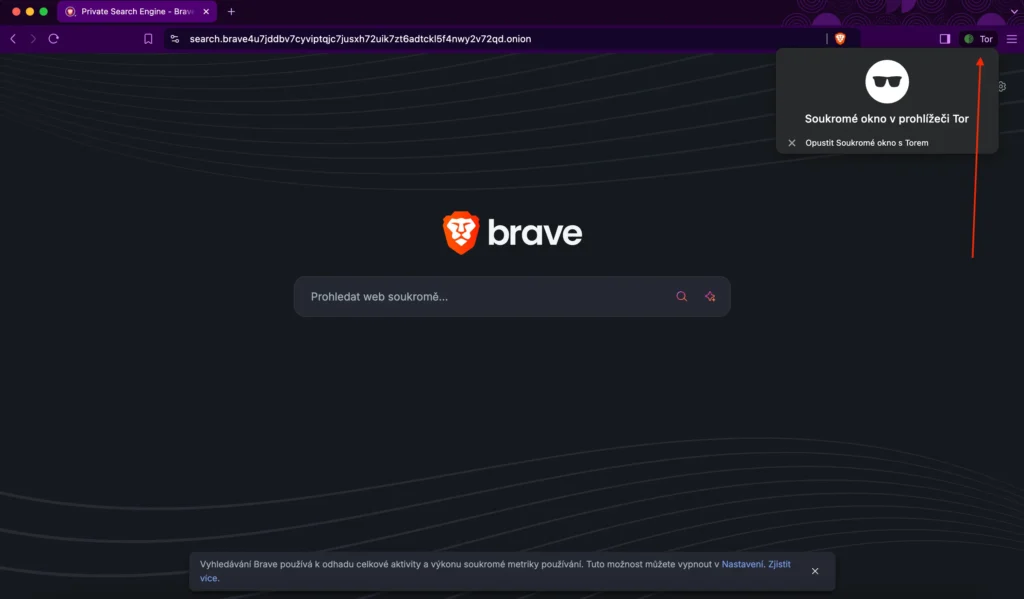Image resolution: width=1024 pixels, height=599 pixels.
Task: Go back to the previous page
Action: pyautogui.click(x=13, y=39)
